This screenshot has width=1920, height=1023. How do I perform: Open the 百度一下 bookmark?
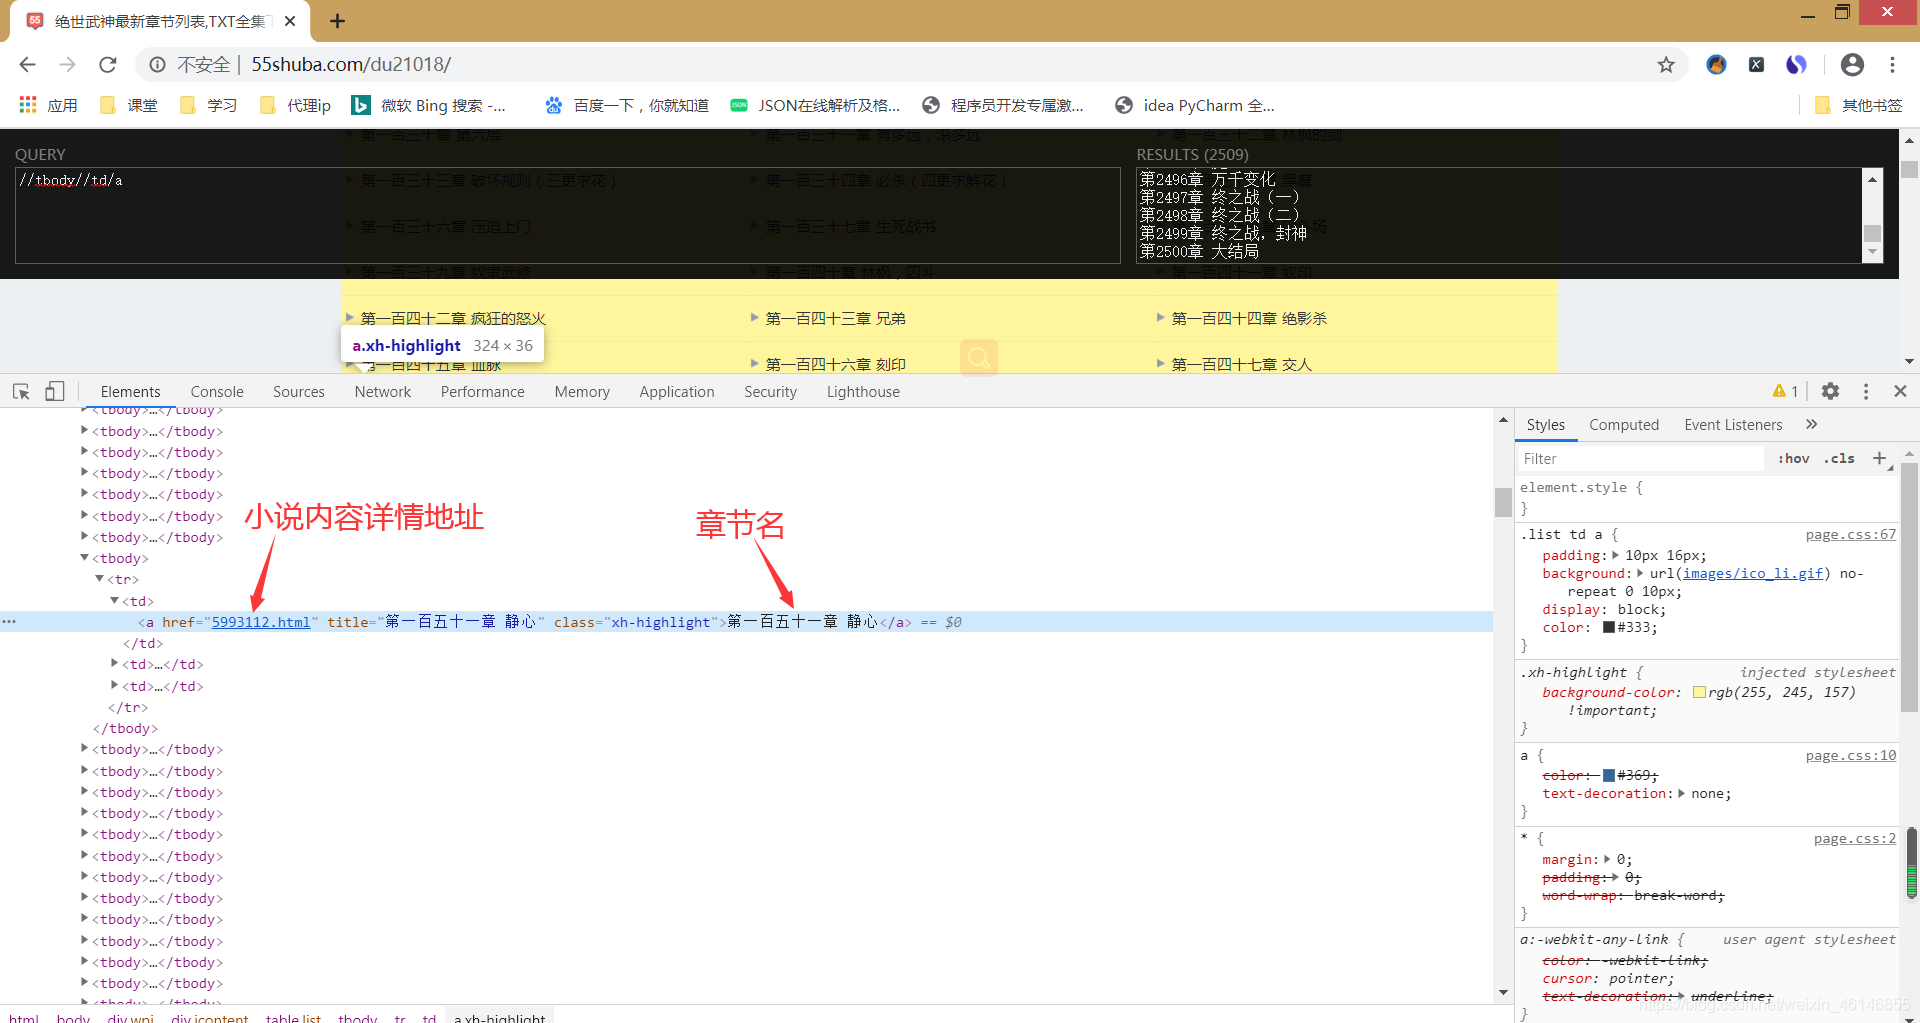coord(627,105)
